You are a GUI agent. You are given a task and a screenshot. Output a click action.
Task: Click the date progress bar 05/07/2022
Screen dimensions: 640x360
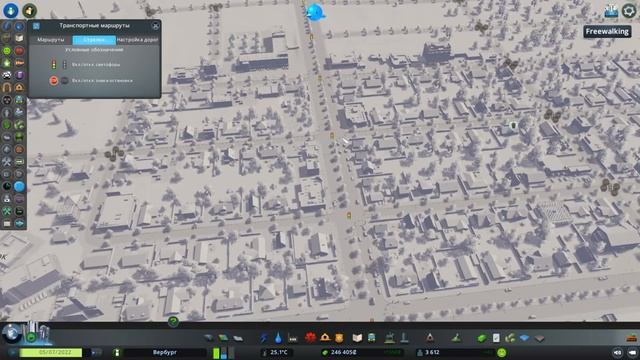point(51,352)
